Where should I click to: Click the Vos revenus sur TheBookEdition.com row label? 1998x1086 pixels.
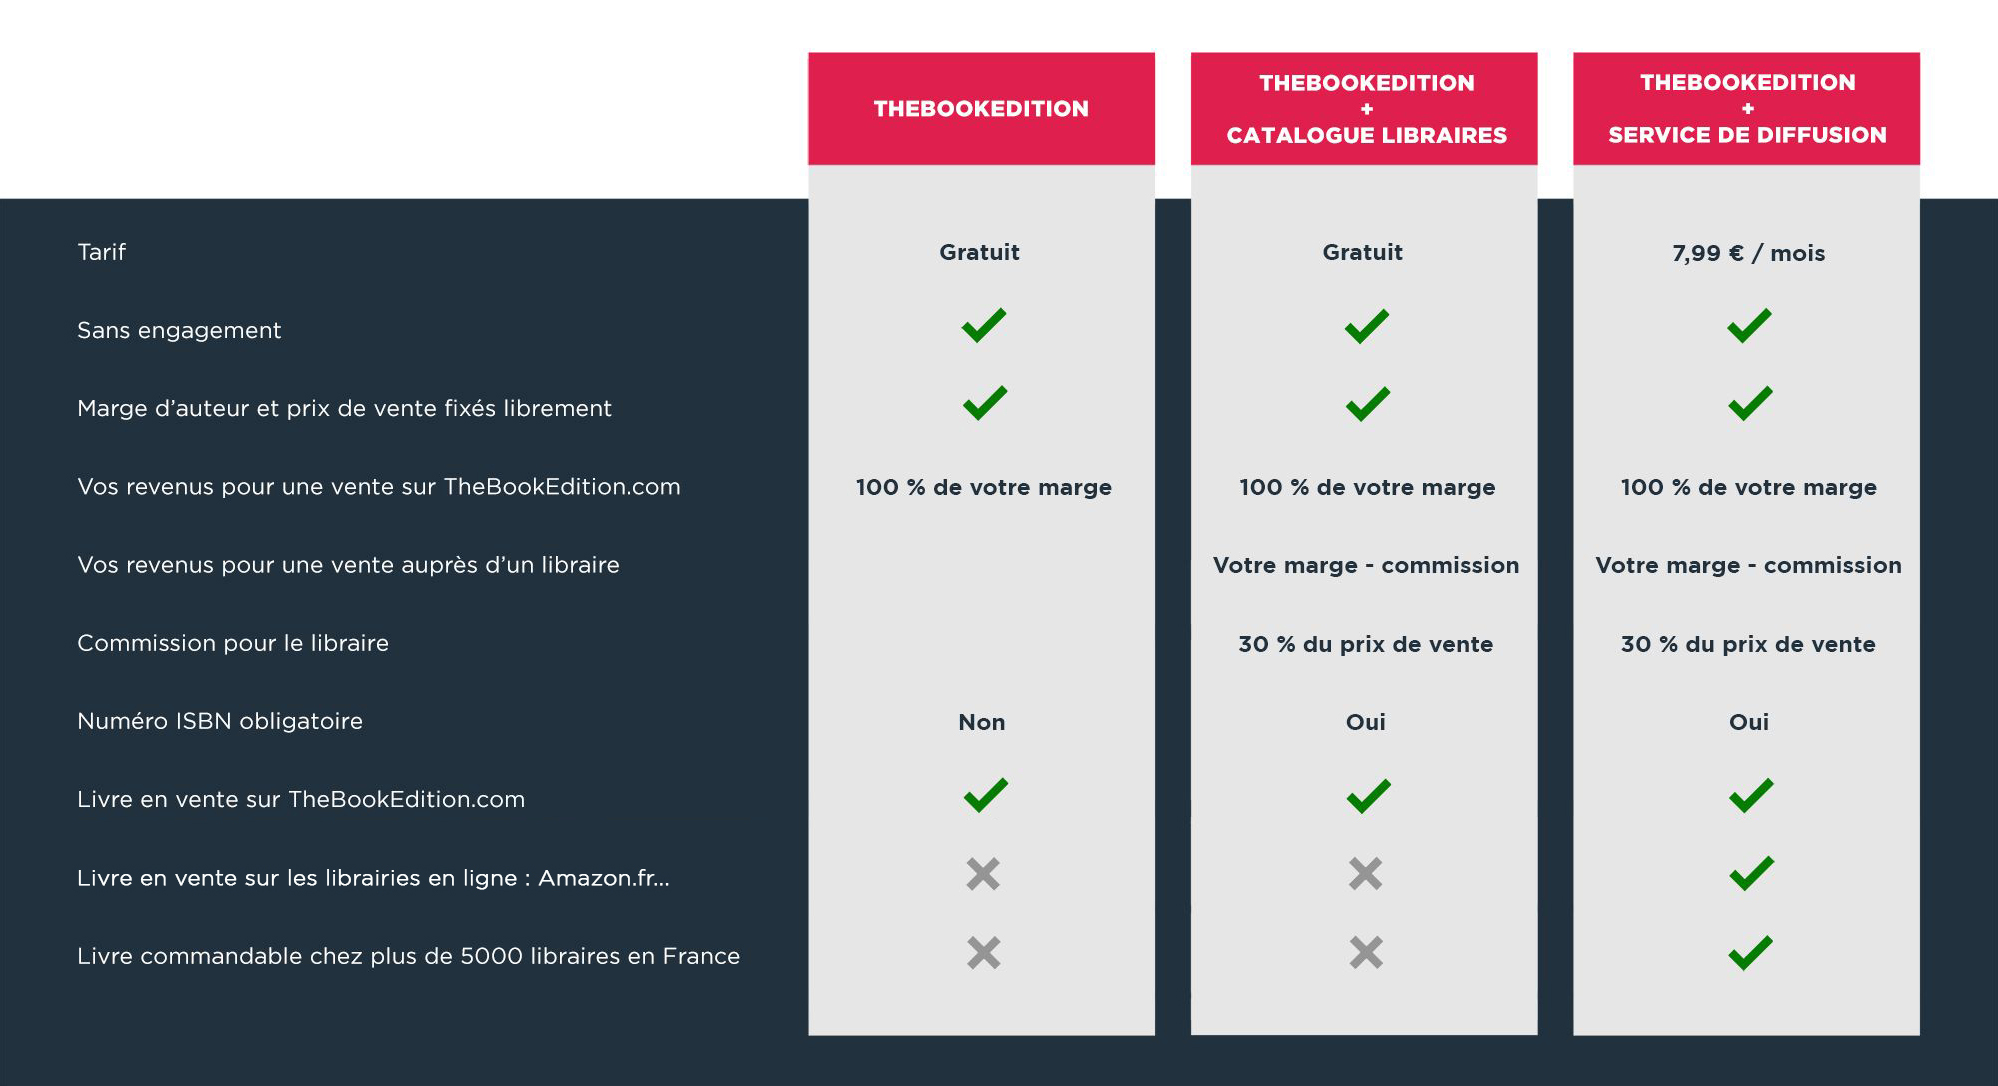click(x=379, y=487)
